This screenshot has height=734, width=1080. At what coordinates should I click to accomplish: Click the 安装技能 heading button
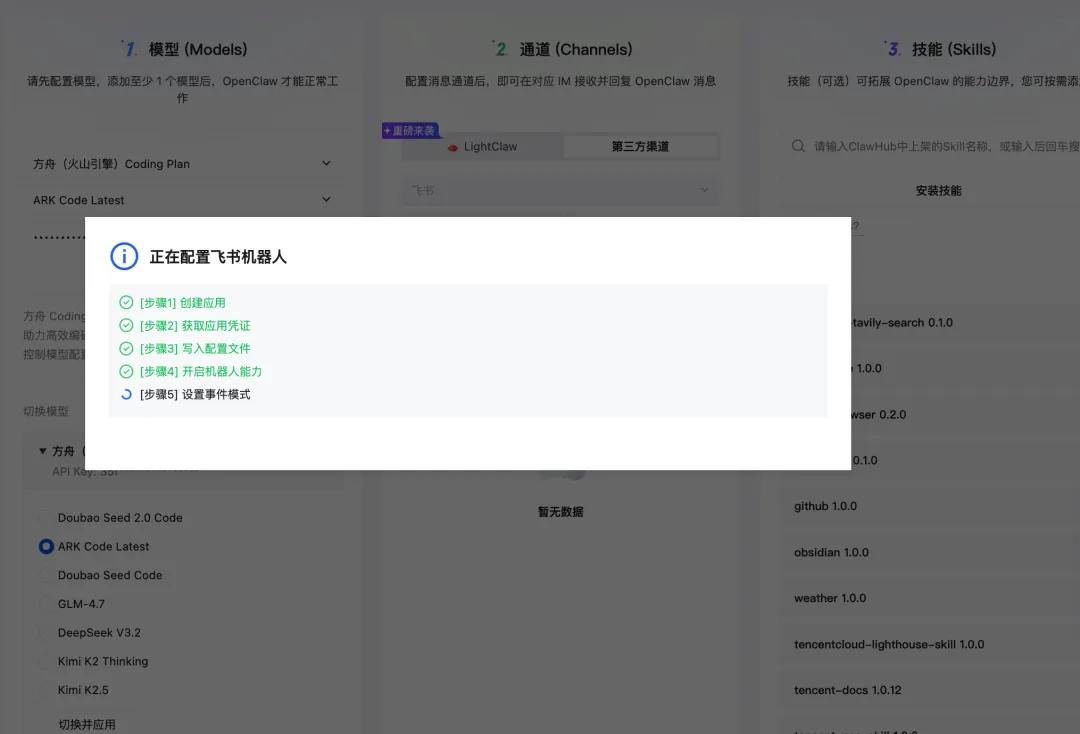click(x=938, y=191)
